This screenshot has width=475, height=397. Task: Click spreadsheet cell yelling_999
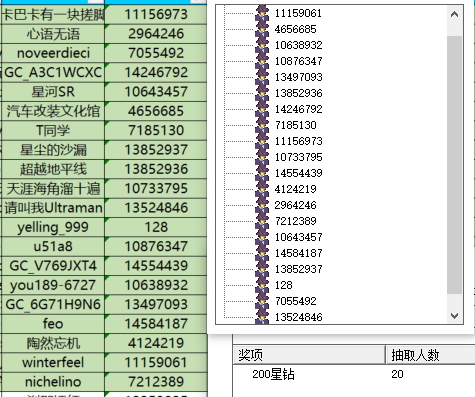(x=53, y=227)
